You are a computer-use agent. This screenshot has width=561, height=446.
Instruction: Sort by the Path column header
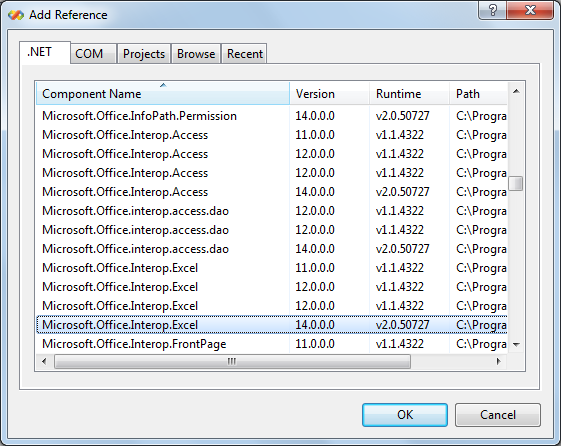[478, 94]
